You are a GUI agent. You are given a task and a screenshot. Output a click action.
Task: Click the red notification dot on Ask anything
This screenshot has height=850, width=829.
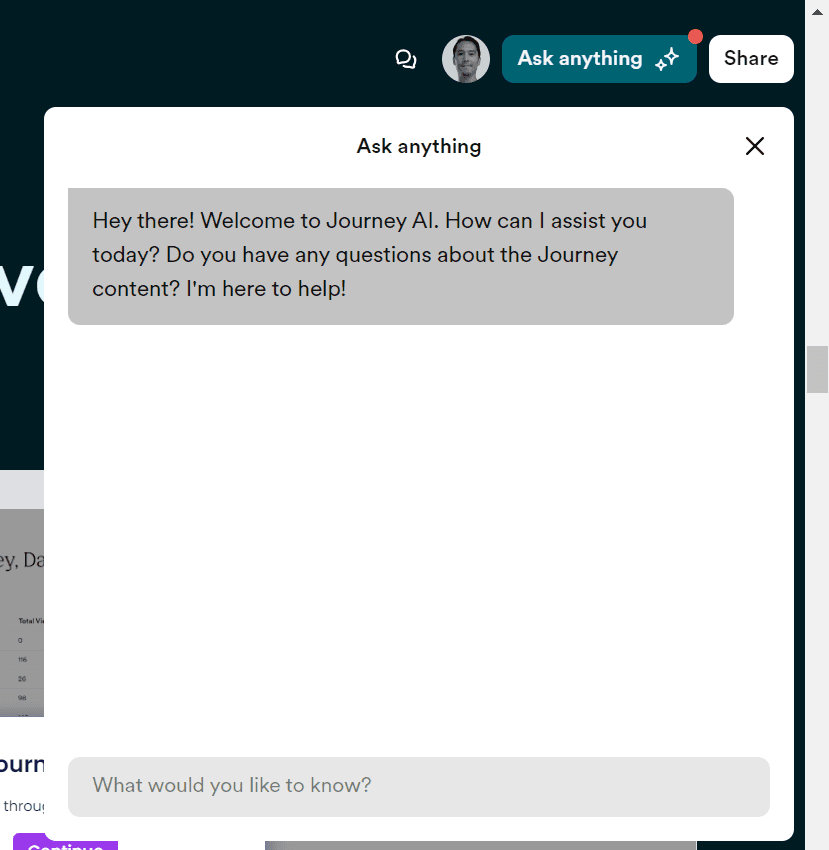point(694,36)
